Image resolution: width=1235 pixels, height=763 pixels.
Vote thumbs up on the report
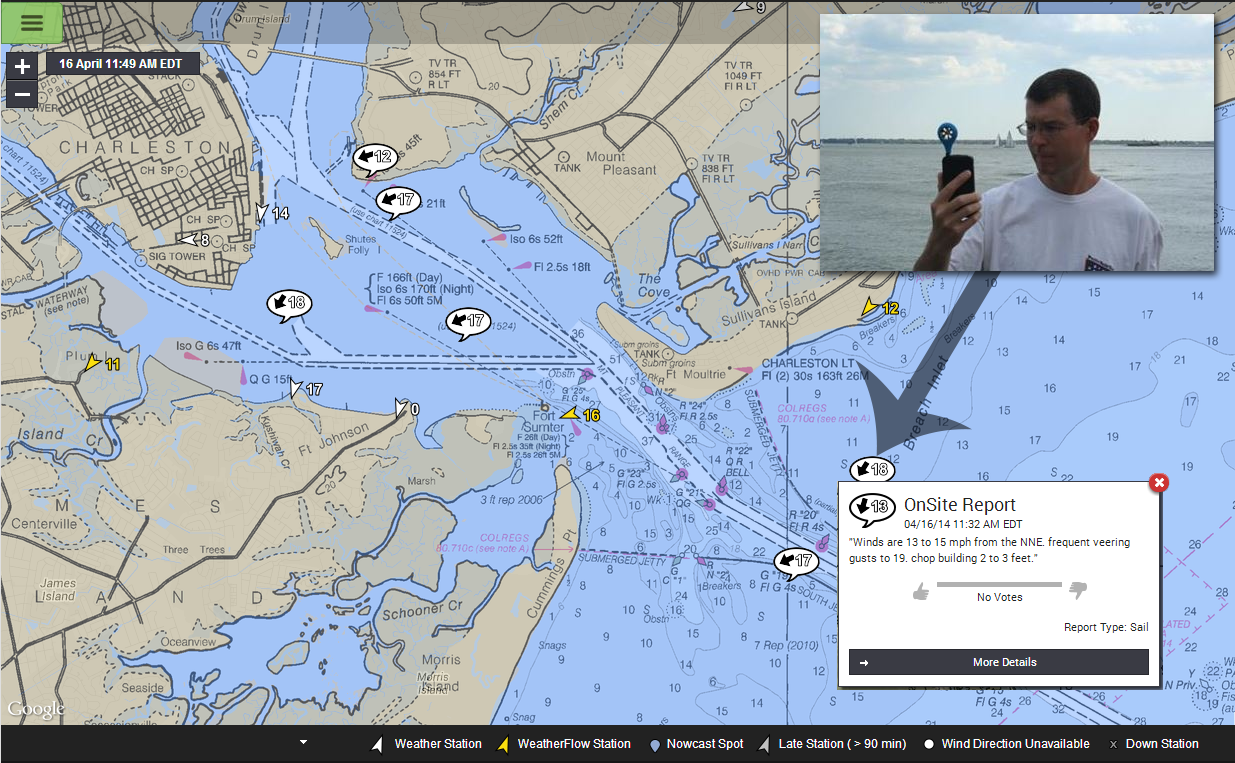922,592
